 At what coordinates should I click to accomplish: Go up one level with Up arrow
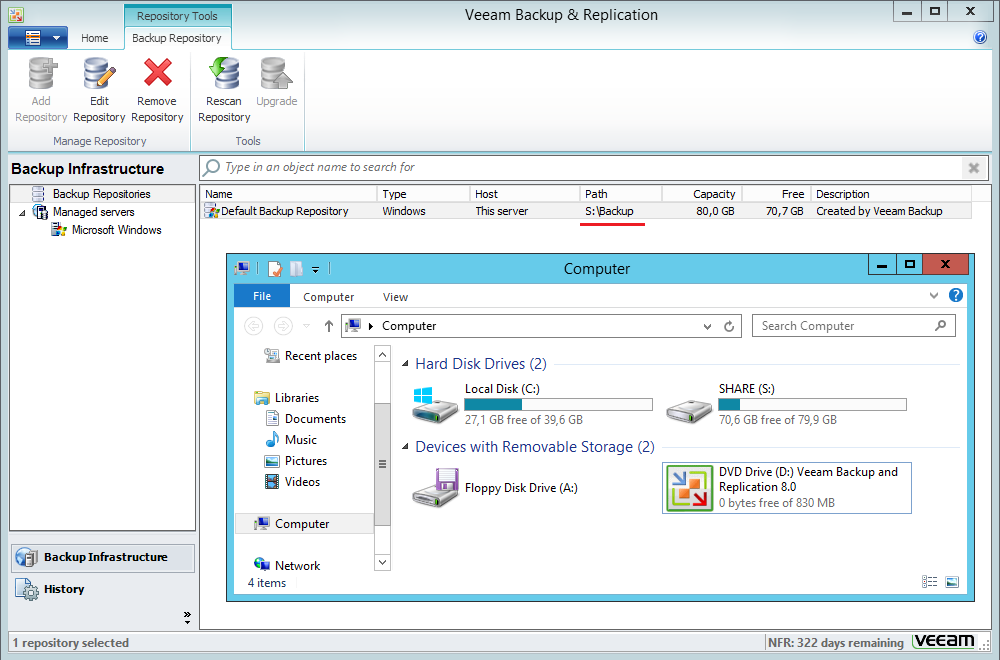(328, 326)
